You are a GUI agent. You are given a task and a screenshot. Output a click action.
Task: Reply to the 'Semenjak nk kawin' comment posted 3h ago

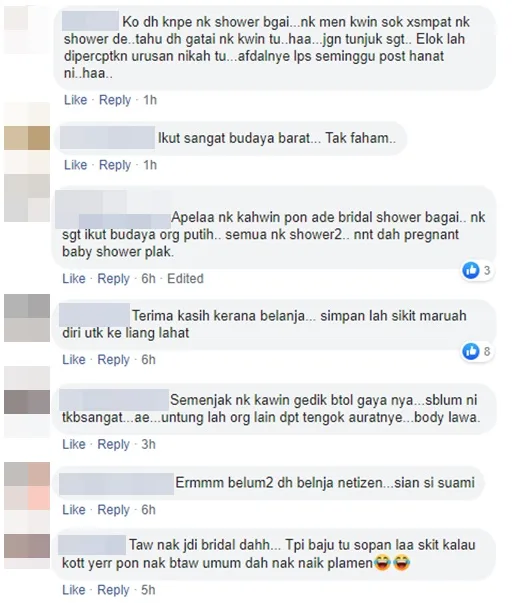point(113,444)
